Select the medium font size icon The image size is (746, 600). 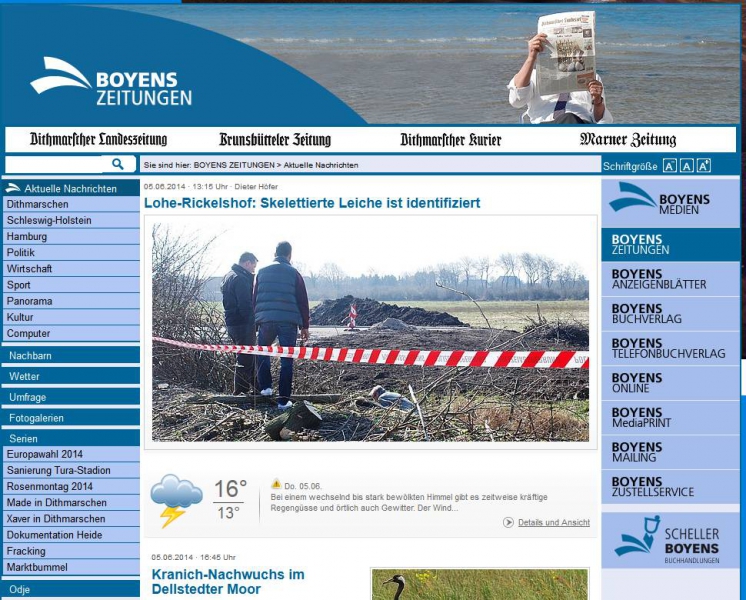click(x=687, y=166)
